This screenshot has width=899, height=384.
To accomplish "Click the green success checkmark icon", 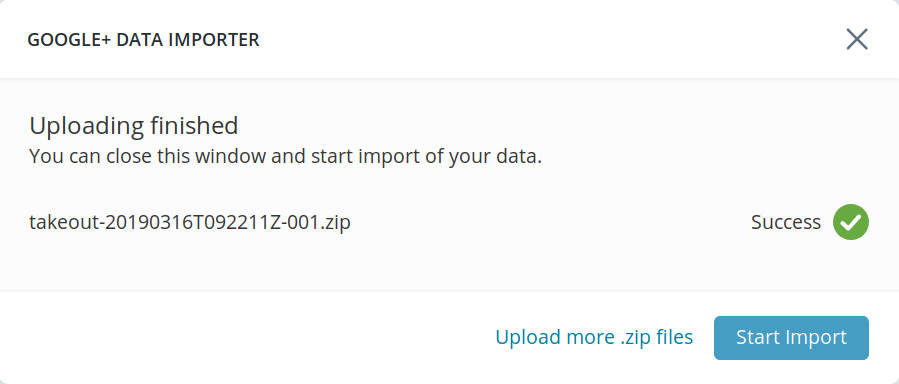I will click(851, 222).
